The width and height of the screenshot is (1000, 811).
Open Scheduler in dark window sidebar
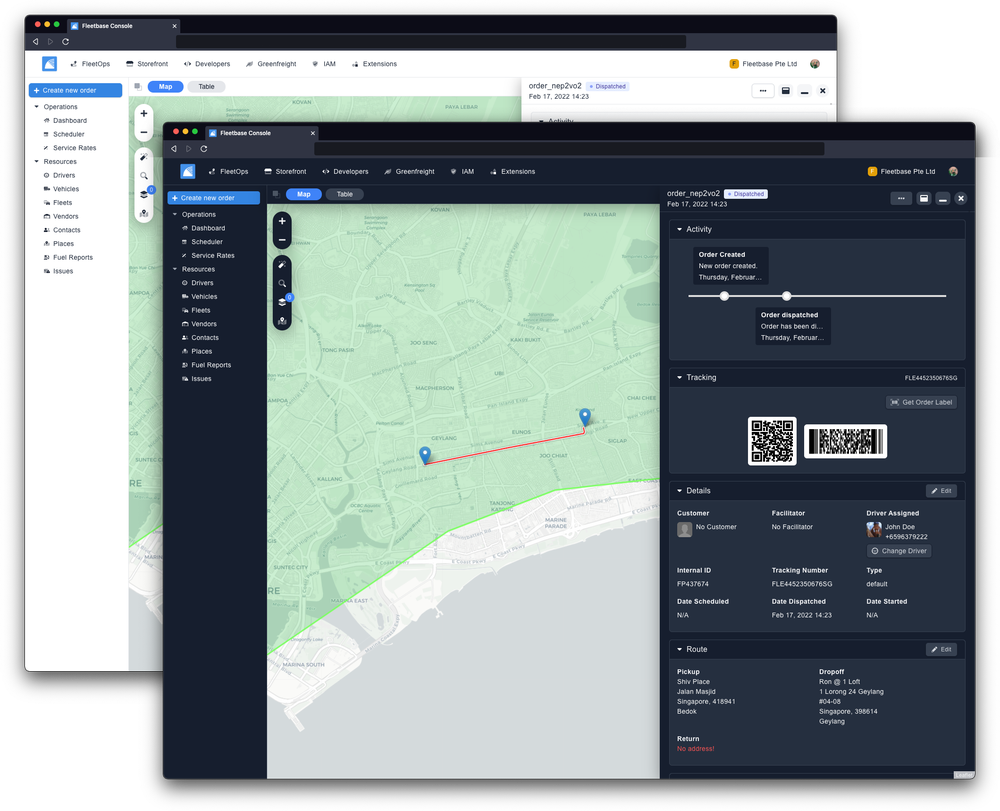pyautogui.click(x=202, y=242)
